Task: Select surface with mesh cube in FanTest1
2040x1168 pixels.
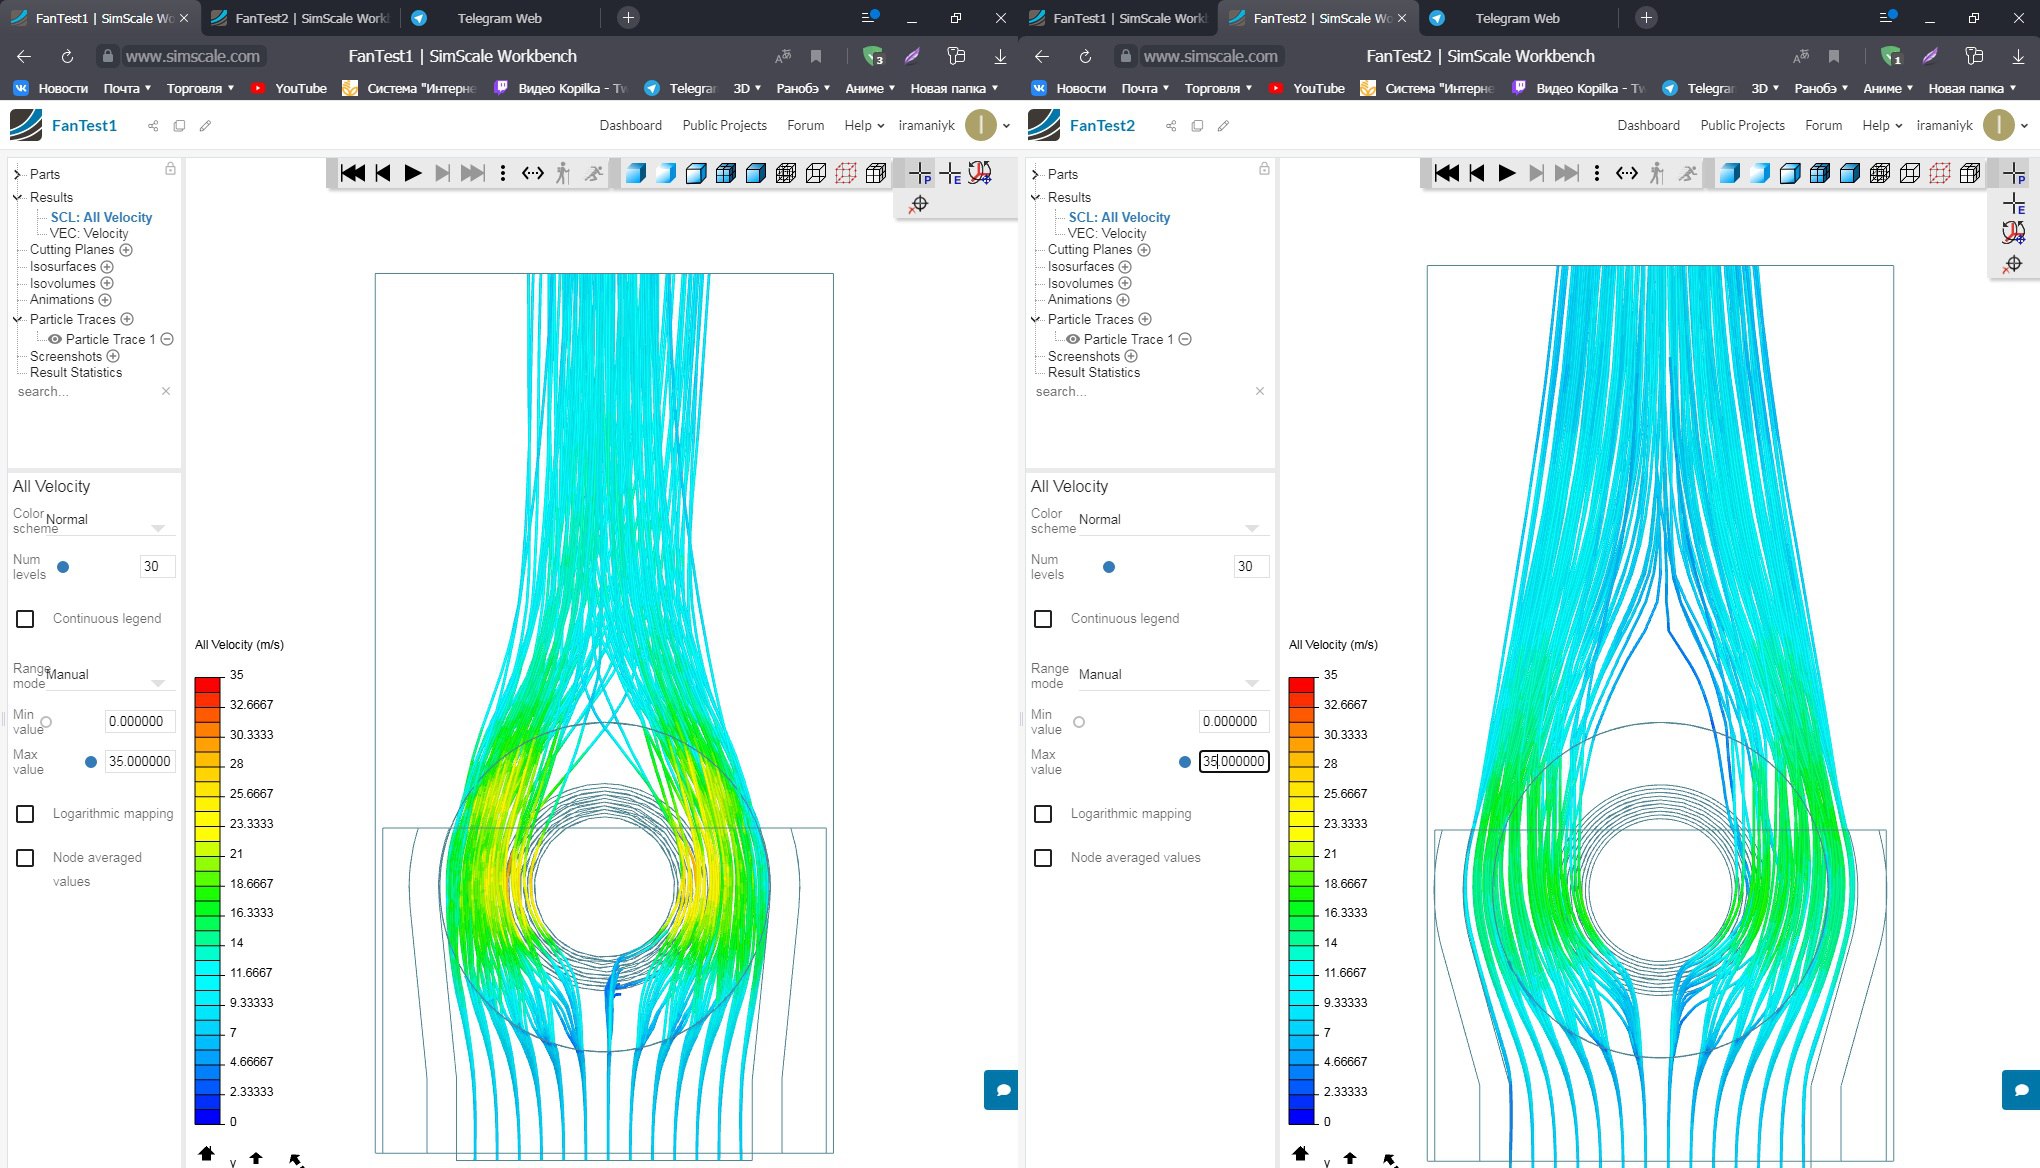Action: point(726,173)
